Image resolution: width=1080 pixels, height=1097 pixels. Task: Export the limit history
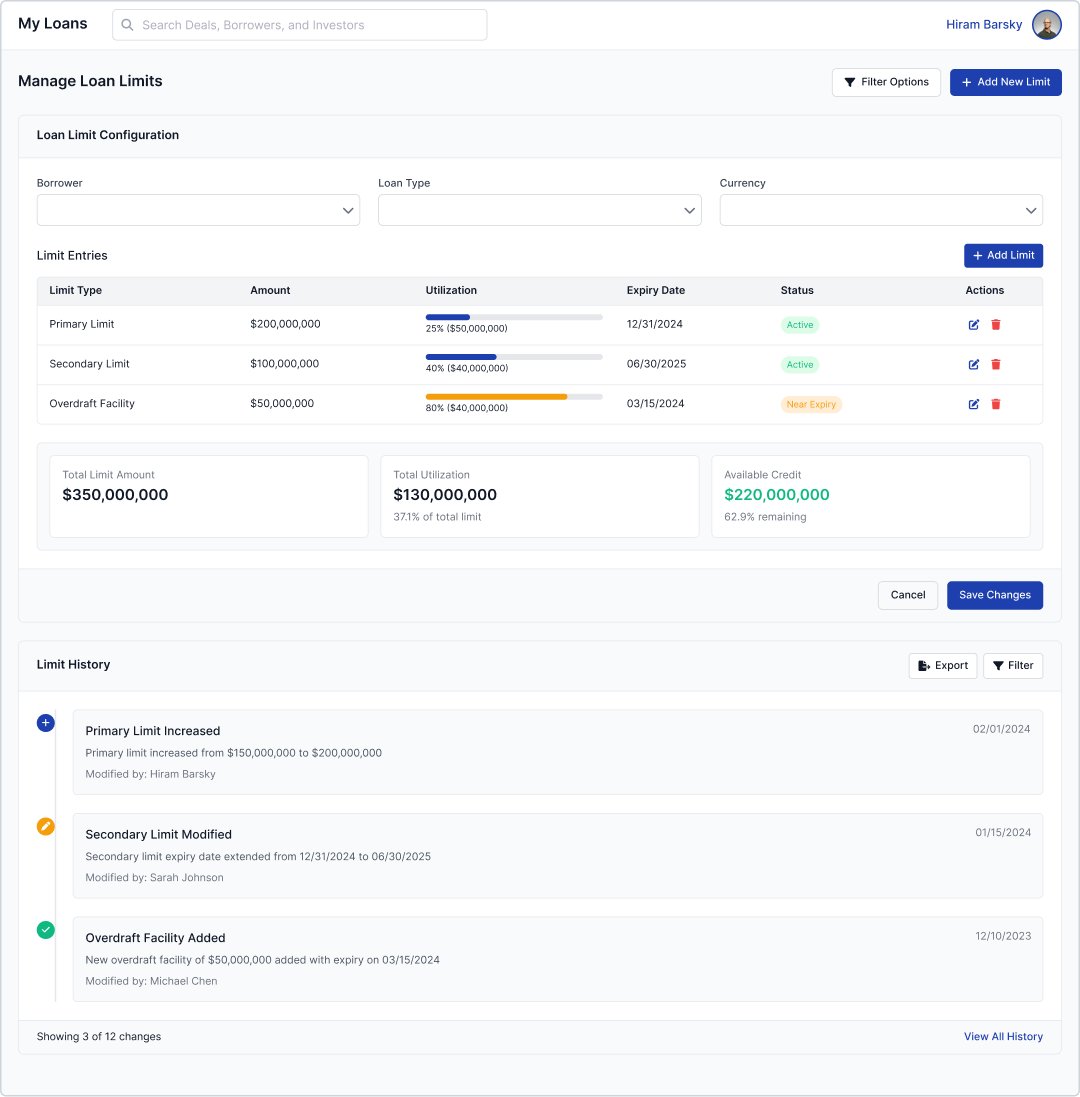(x=942, y=666)
